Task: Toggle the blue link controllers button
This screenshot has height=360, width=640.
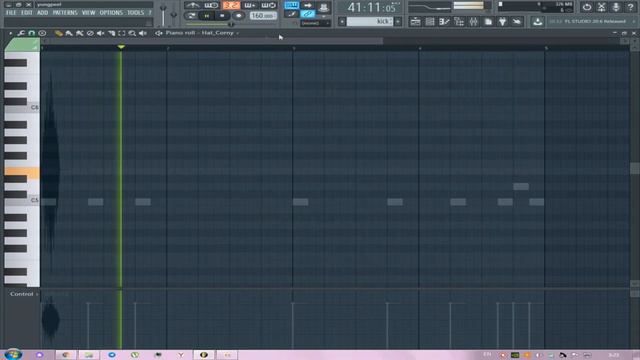Action: (308, 14)
